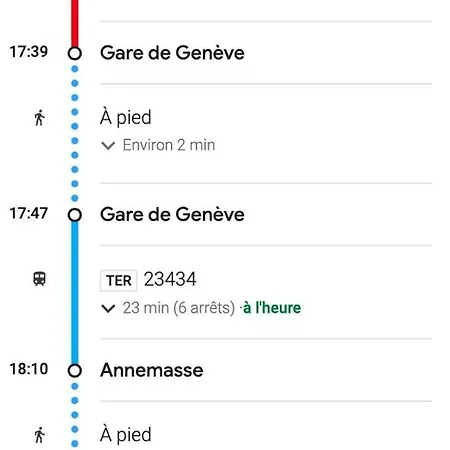Click the 17:47 departure time
This screenshot has width=450, height=450.
click(x=29, y=213)
